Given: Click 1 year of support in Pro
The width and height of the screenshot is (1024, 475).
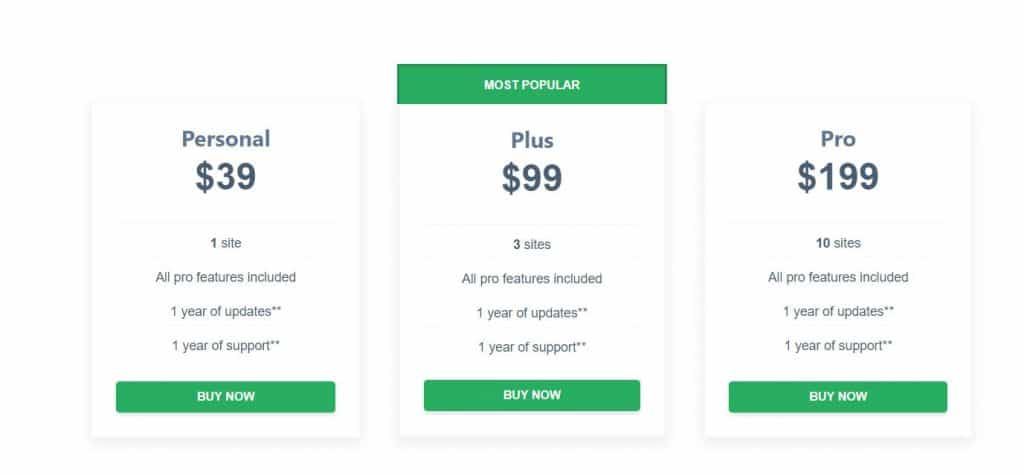Looking at the screenshot, I should point(838,346).
